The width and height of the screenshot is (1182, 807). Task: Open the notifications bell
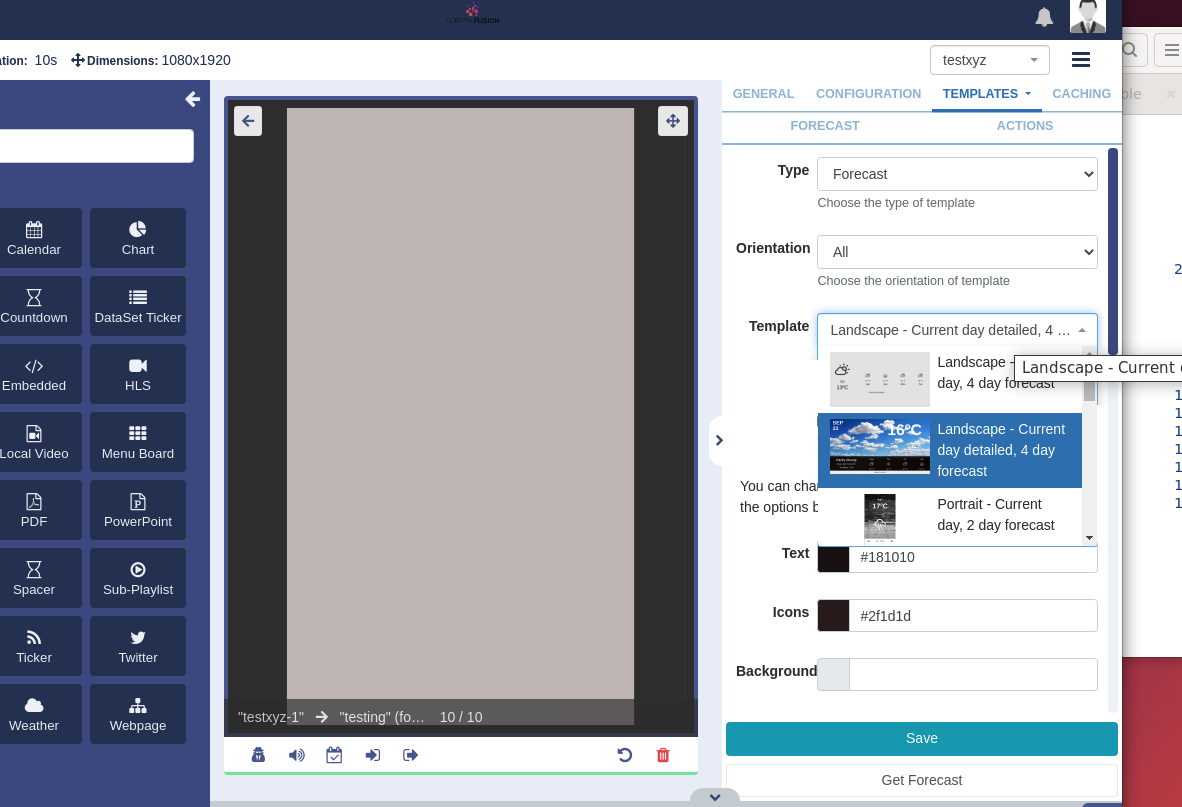pos(1044,17)
